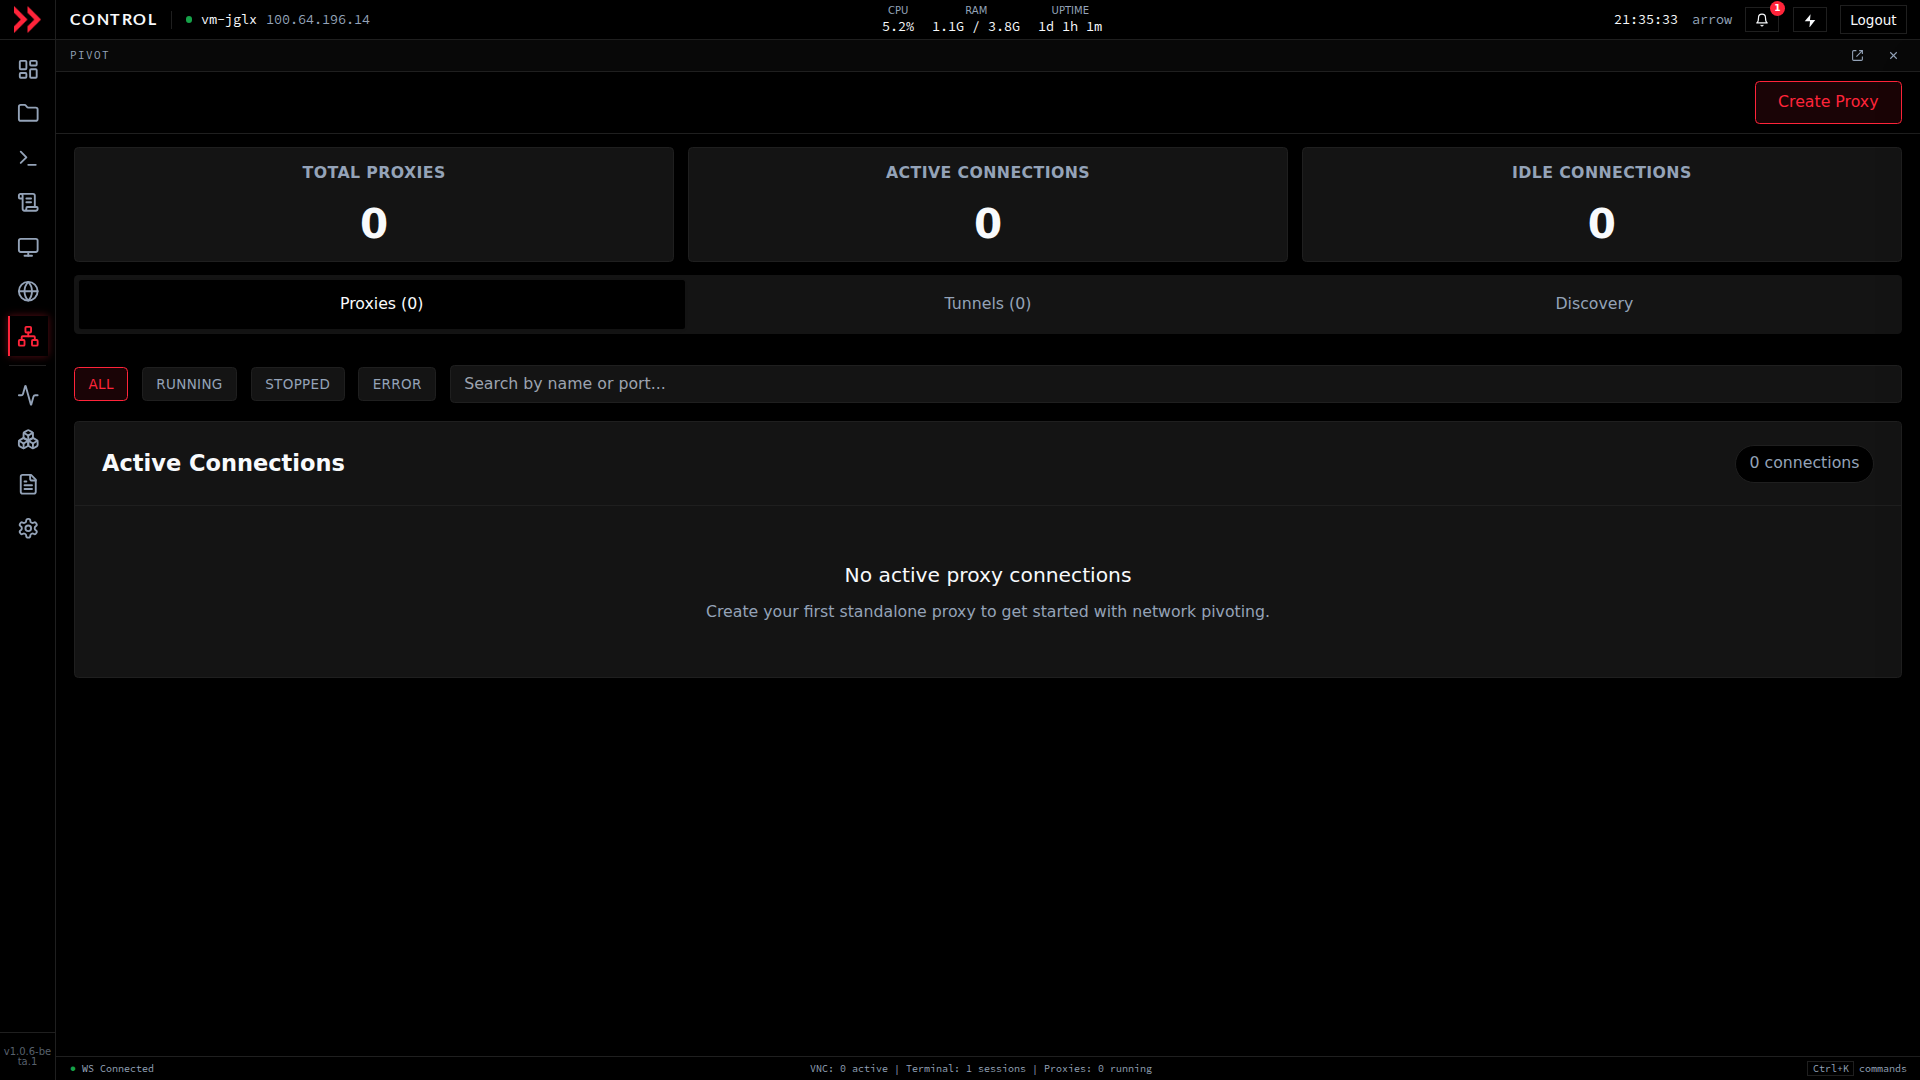This screenshot has height=1080, width=1920.
Task: Open the activity pulse icon in sidebar
Action: 28,395
